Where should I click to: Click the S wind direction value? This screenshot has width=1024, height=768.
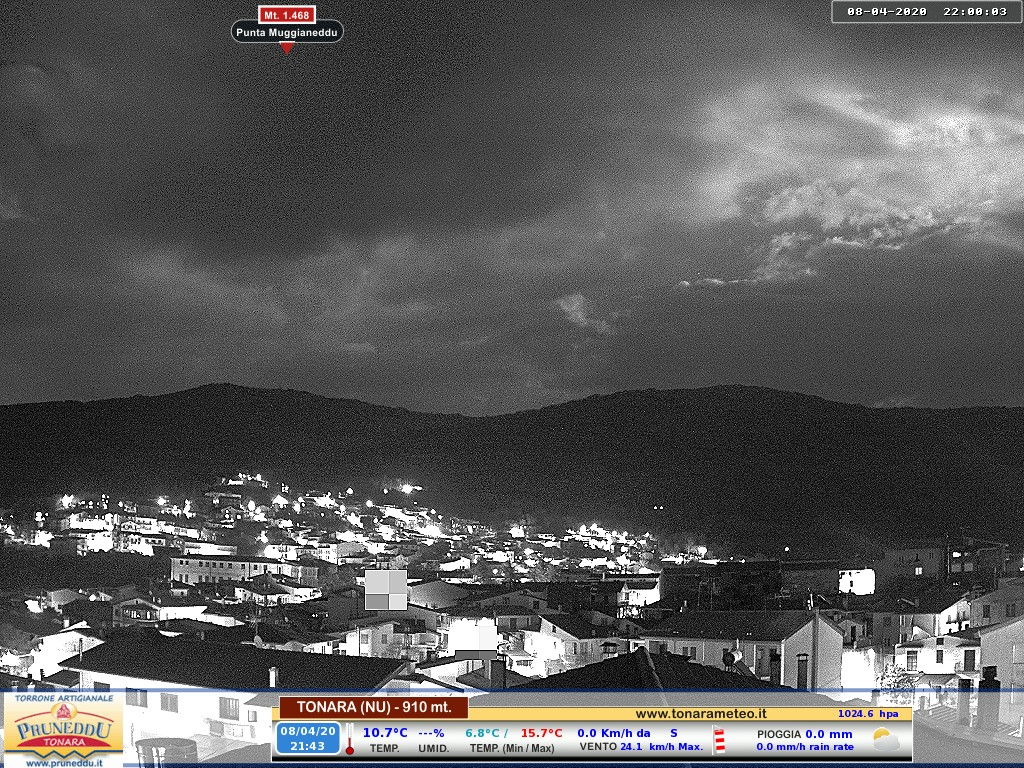(674, 733)
